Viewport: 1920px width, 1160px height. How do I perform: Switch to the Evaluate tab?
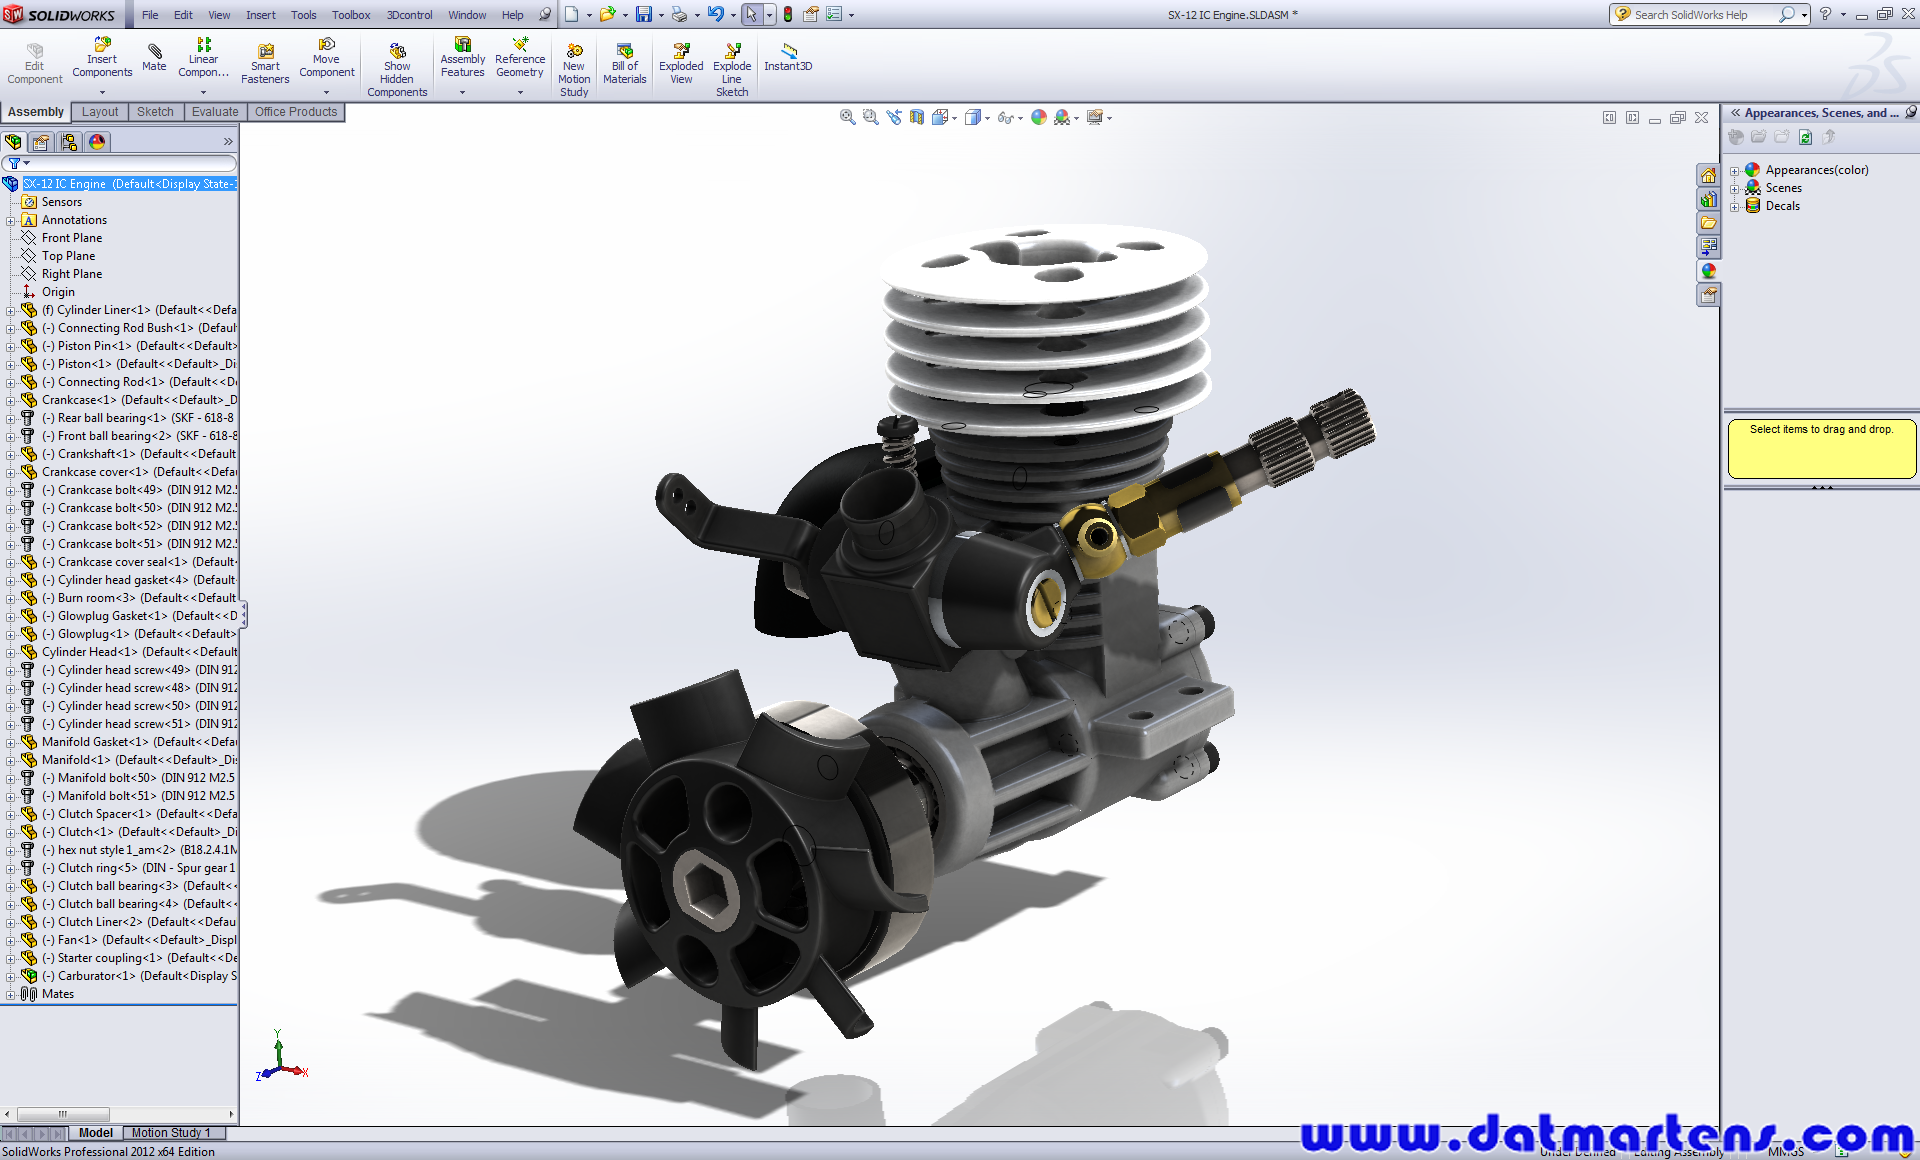coord(215,112)
